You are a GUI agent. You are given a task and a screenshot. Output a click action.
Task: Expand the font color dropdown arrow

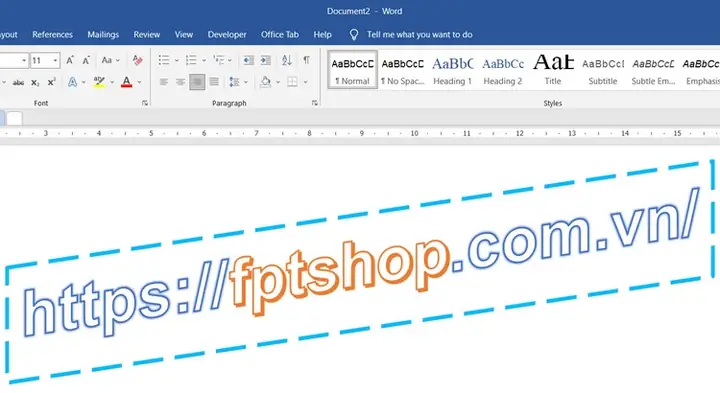(140, 83)
